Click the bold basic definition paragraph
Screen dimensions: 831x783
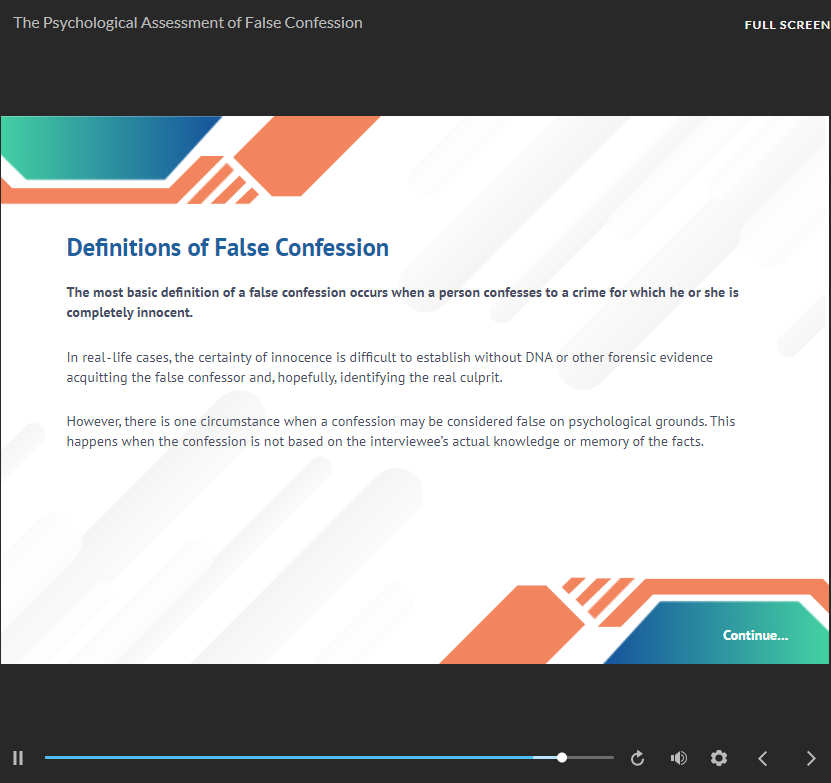point(402,302)
